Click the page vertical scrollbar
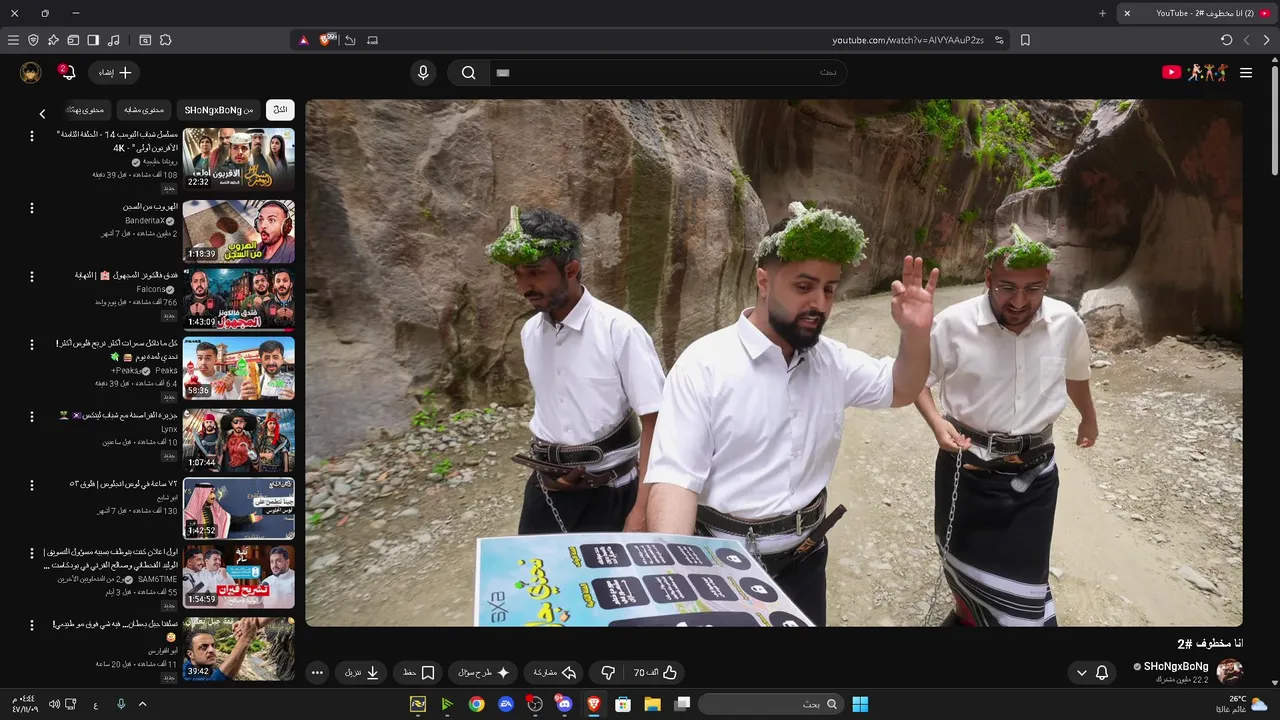The image size is (1280, 720). (1274, 120)
